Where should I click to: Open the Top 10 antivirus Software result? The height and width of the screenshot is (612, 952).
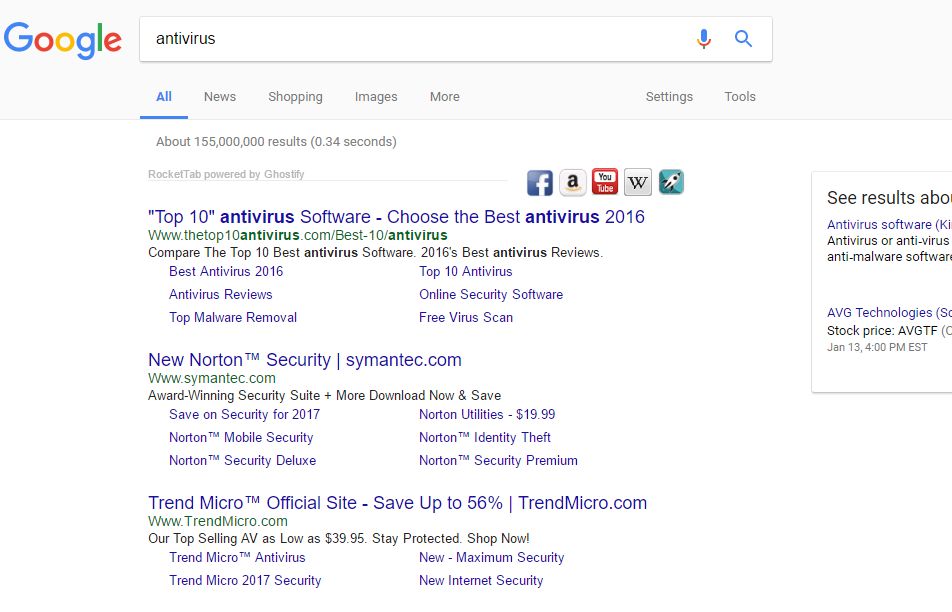tap(396, 217)
